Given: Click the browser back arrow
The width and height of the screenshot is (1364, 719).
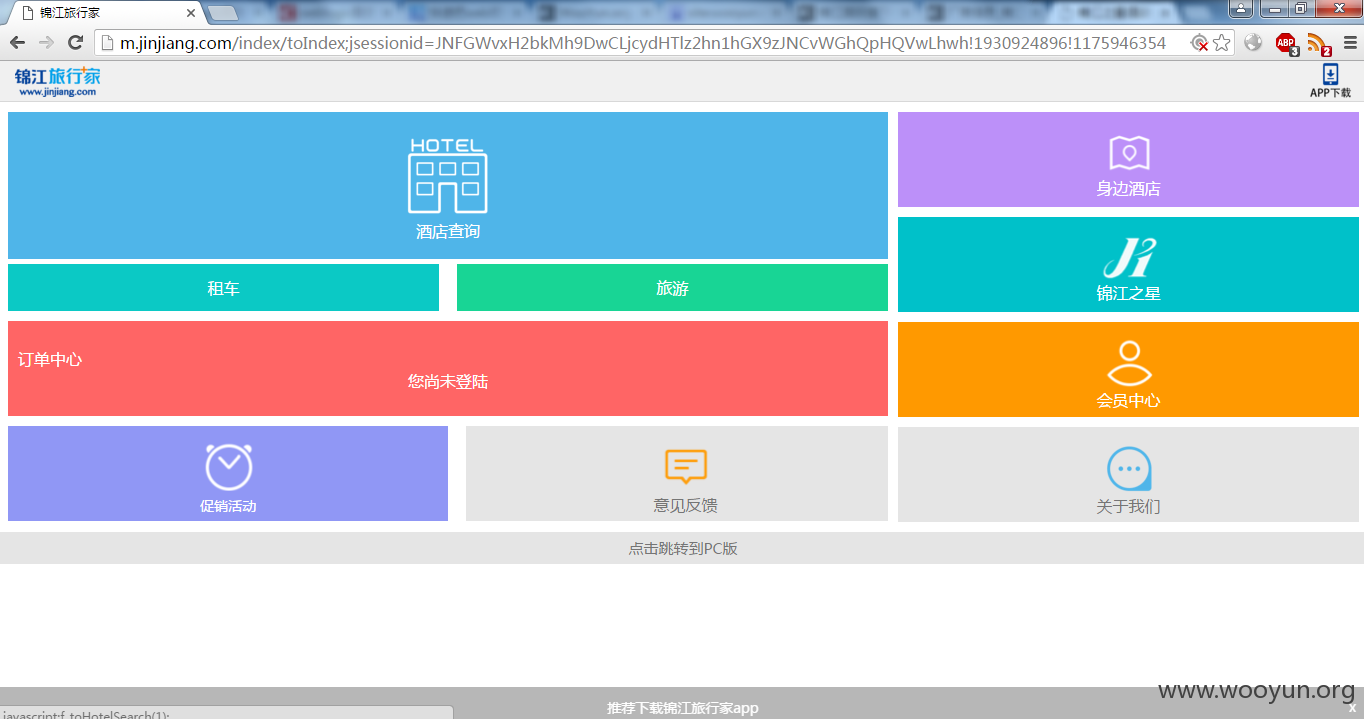Looking at the screenshot, I should [17, 43].
